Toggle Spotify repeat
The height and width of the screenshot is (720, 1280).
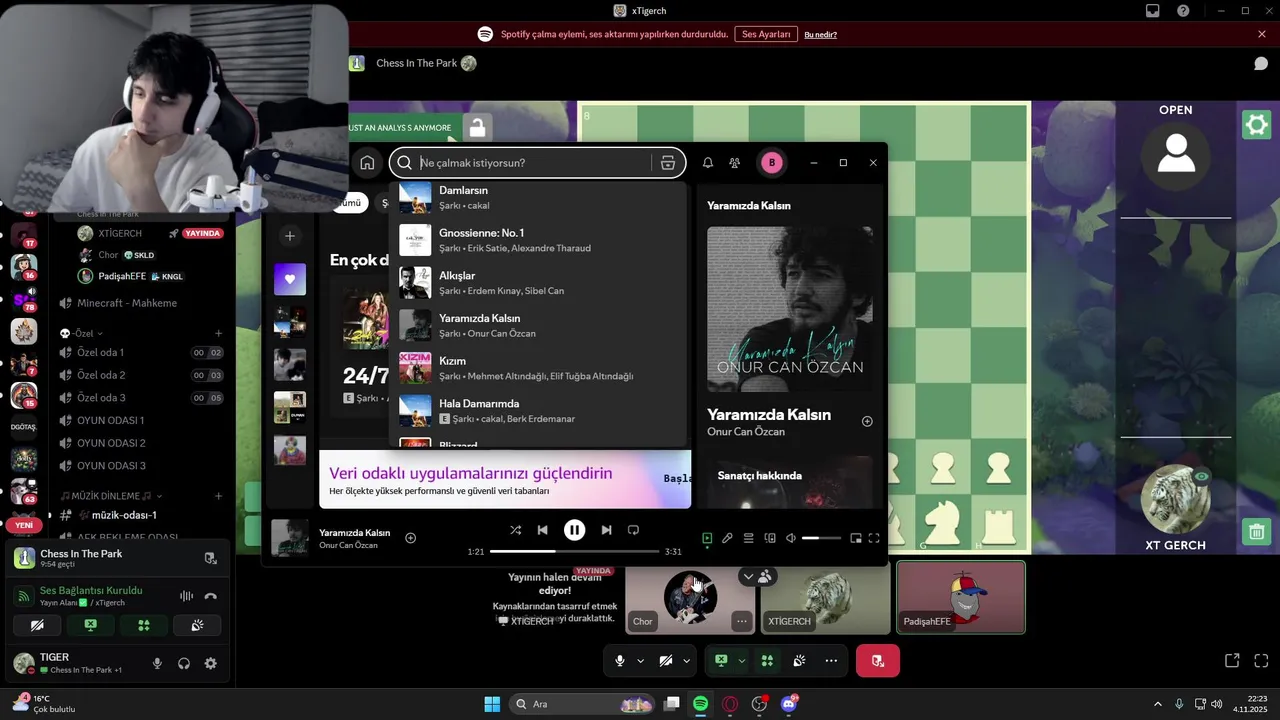(x=633, y=530)
